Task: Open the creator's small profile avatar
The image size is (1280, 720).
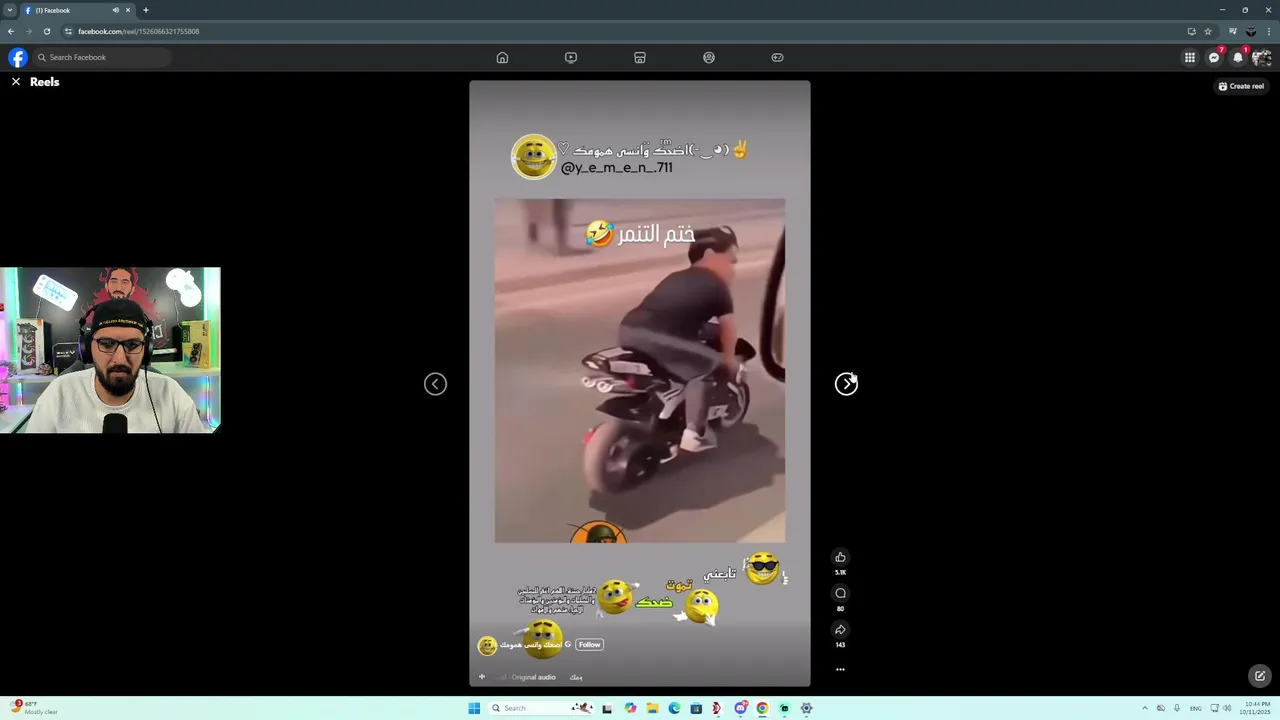Action: [487, 646]
